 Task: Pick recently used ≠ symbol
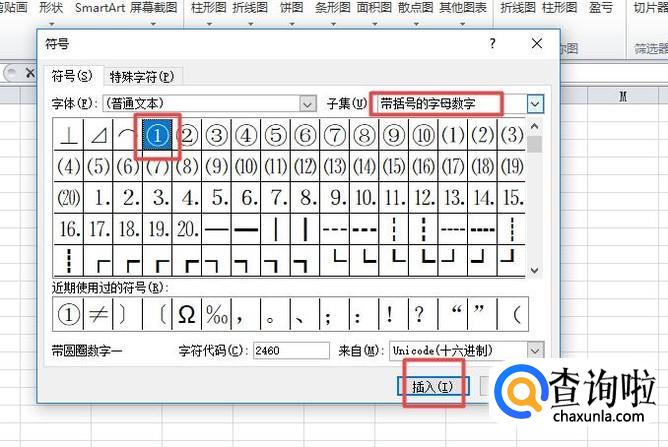pos(98,314)
